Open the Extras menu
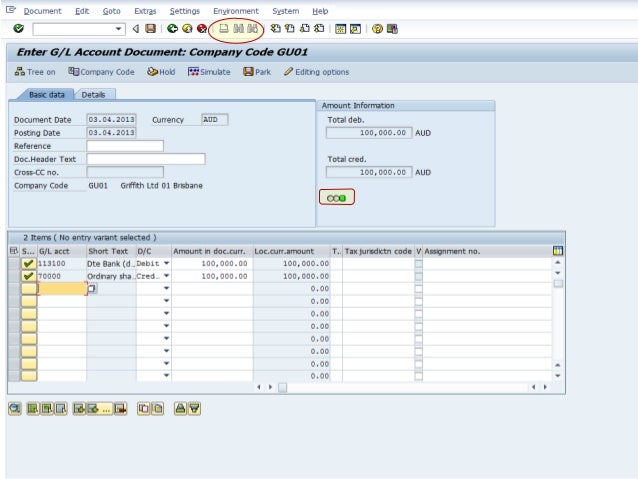This screenshot has width=638, height=479. 145,11
